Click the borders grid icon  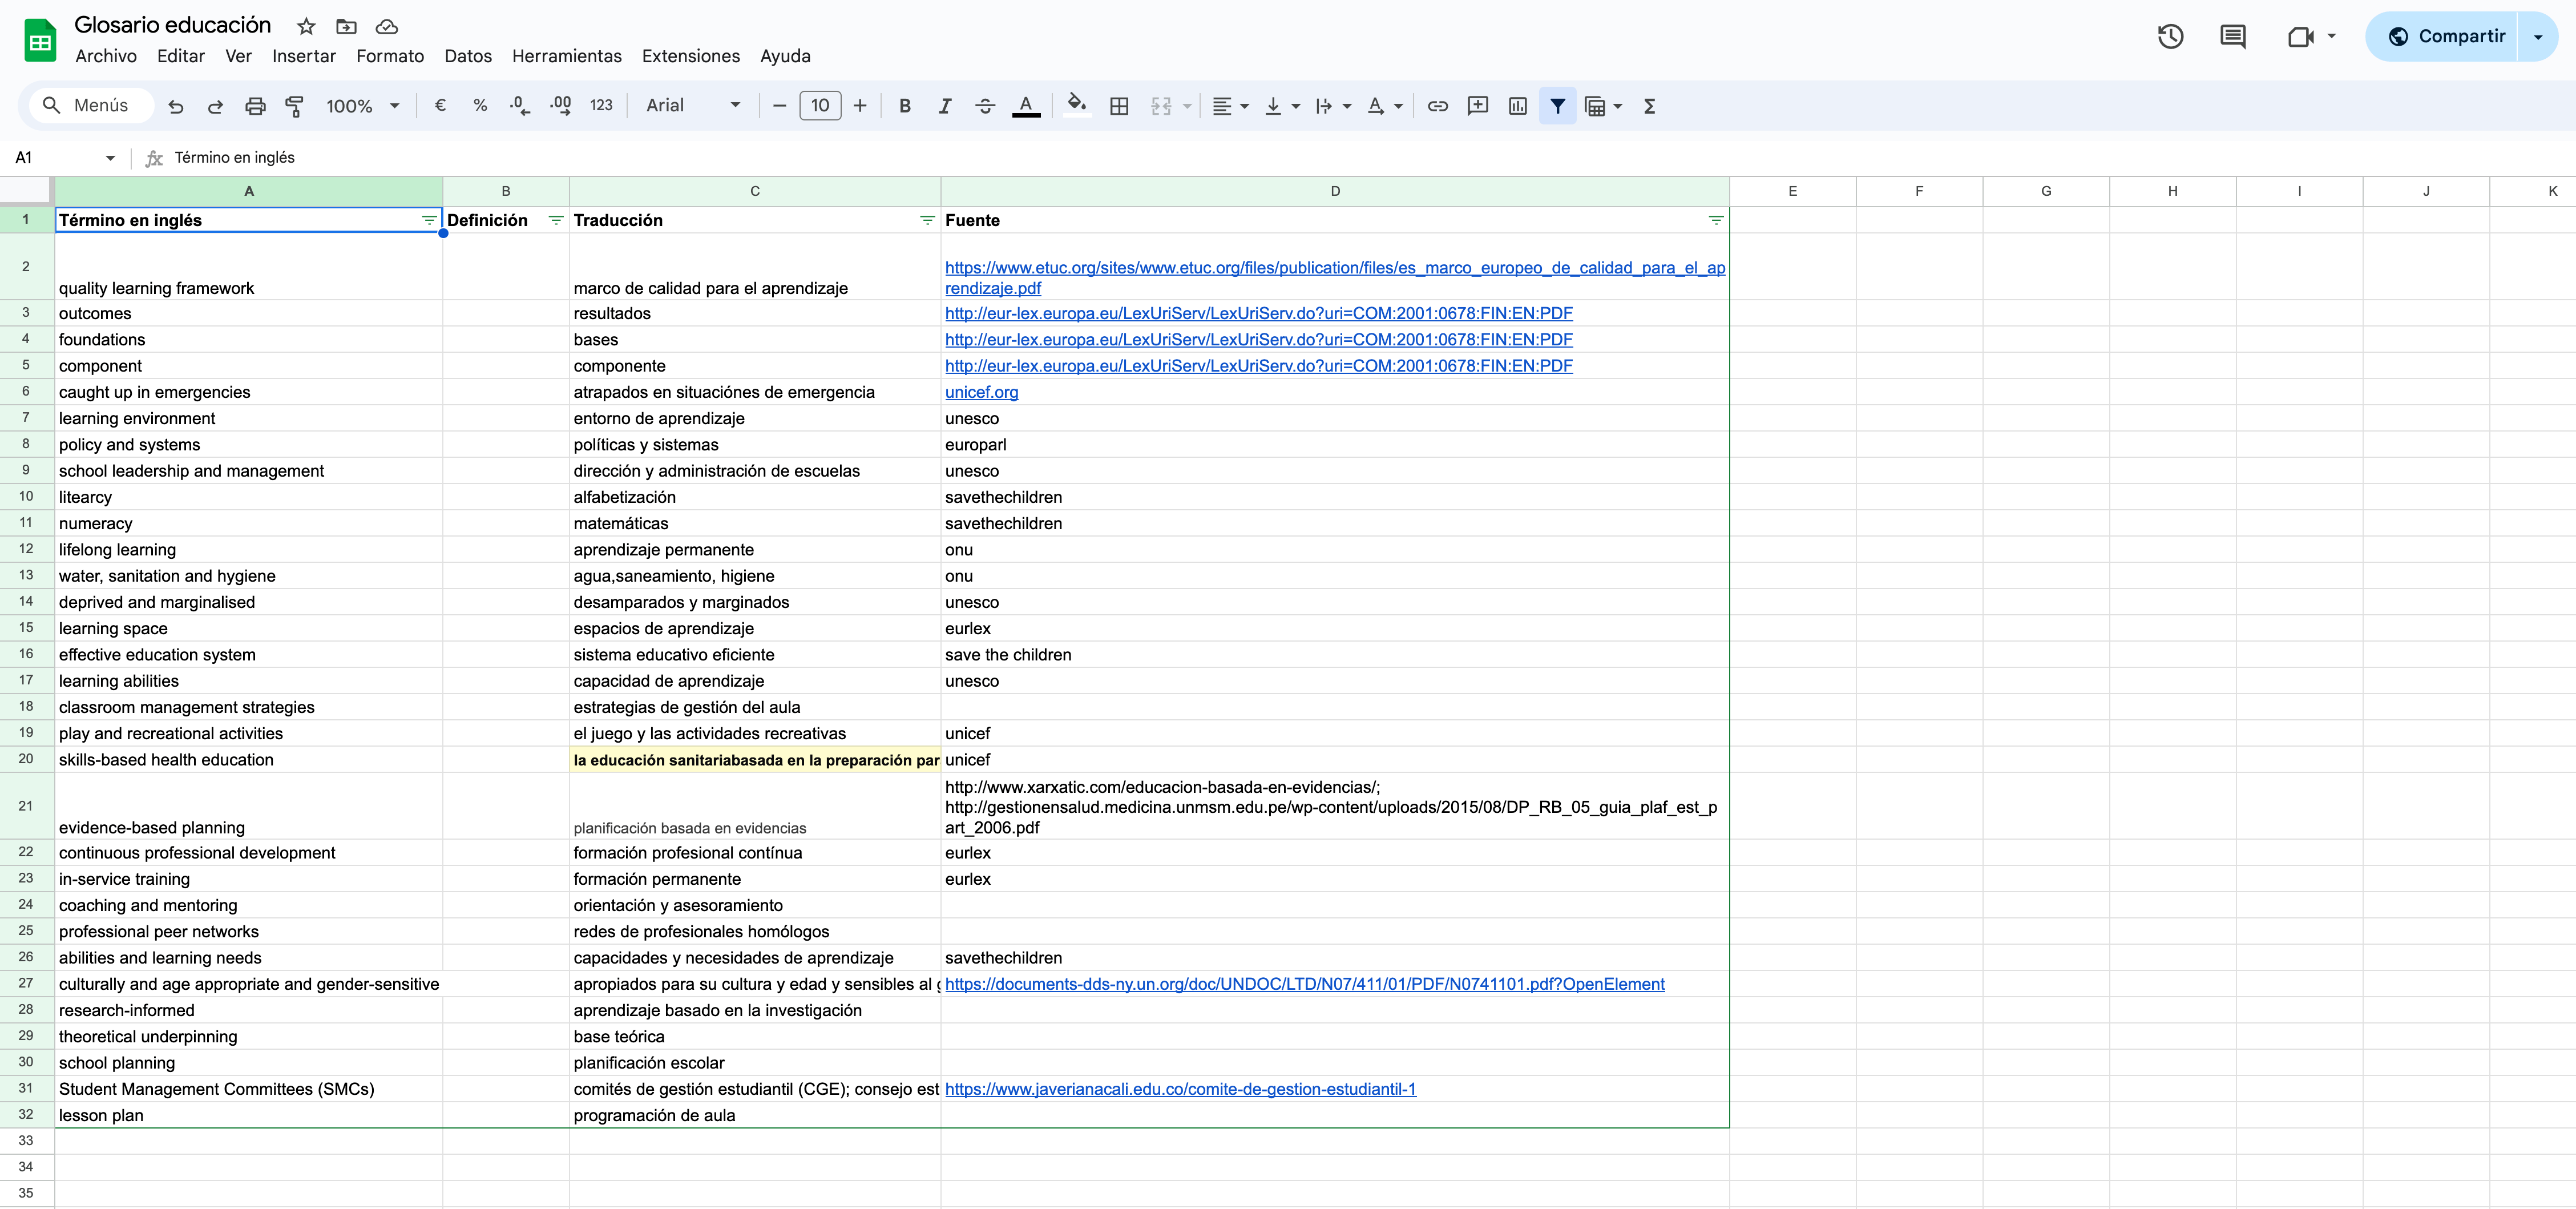click(x=1119, y=106)
